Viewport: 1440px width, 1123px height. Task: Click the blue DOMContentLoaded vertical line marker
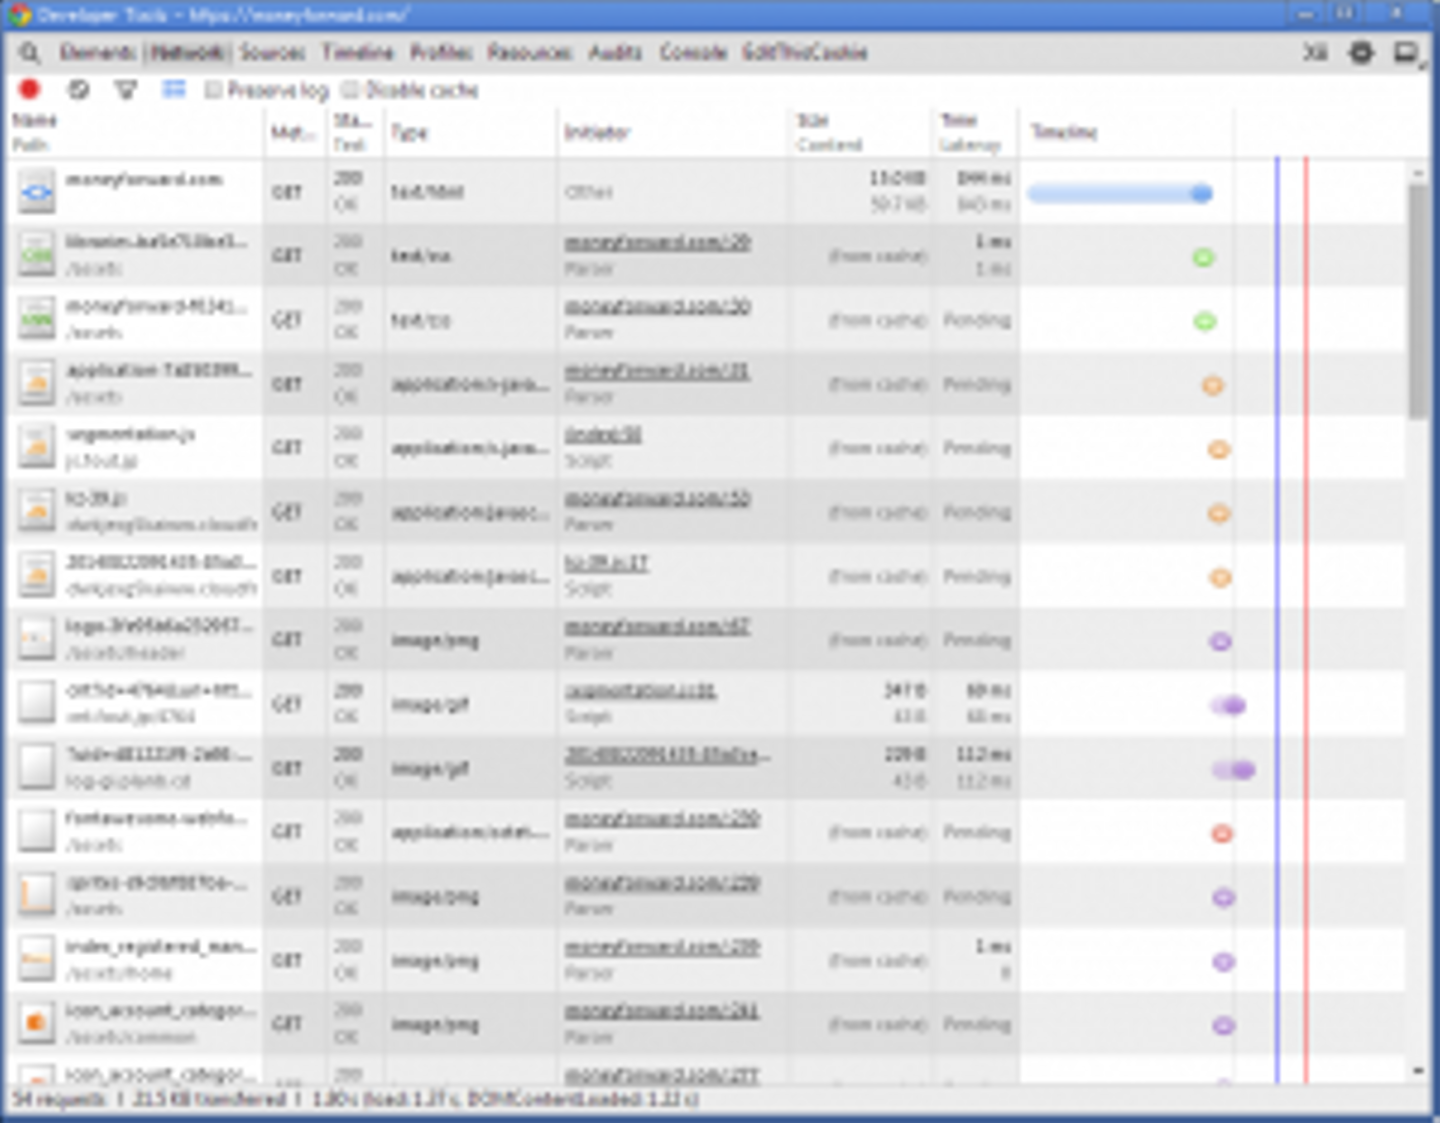(x=1277, y=620)
